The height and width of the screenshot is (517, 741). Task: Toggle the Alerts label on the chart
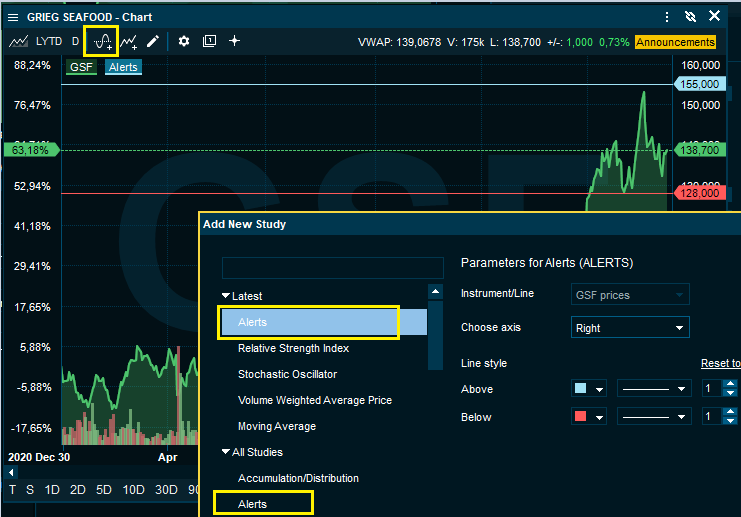pyautogui.click(x=123, y=67)
